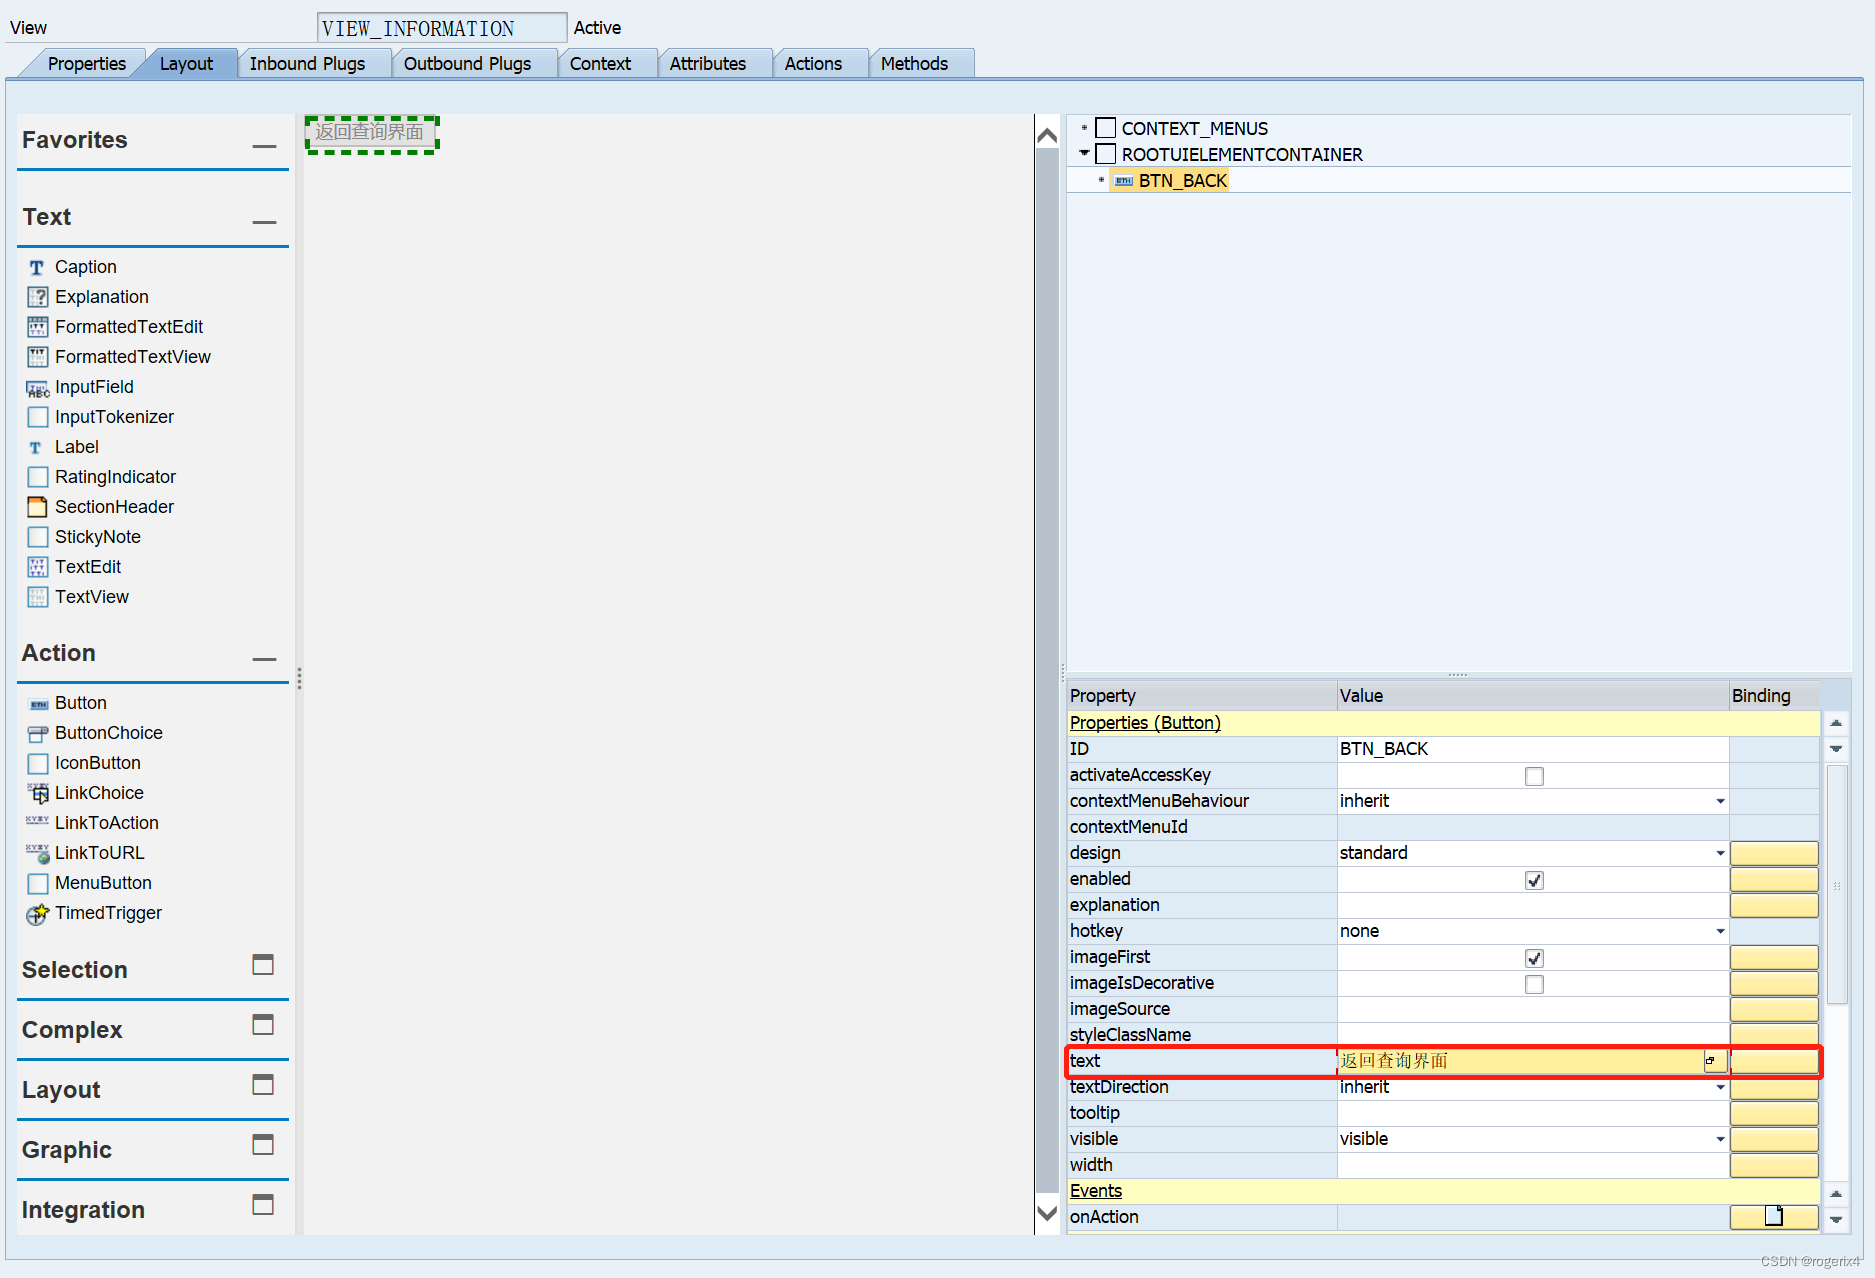Click the Events link
The image size is (1875, 1278).
coord(1096,1191)
